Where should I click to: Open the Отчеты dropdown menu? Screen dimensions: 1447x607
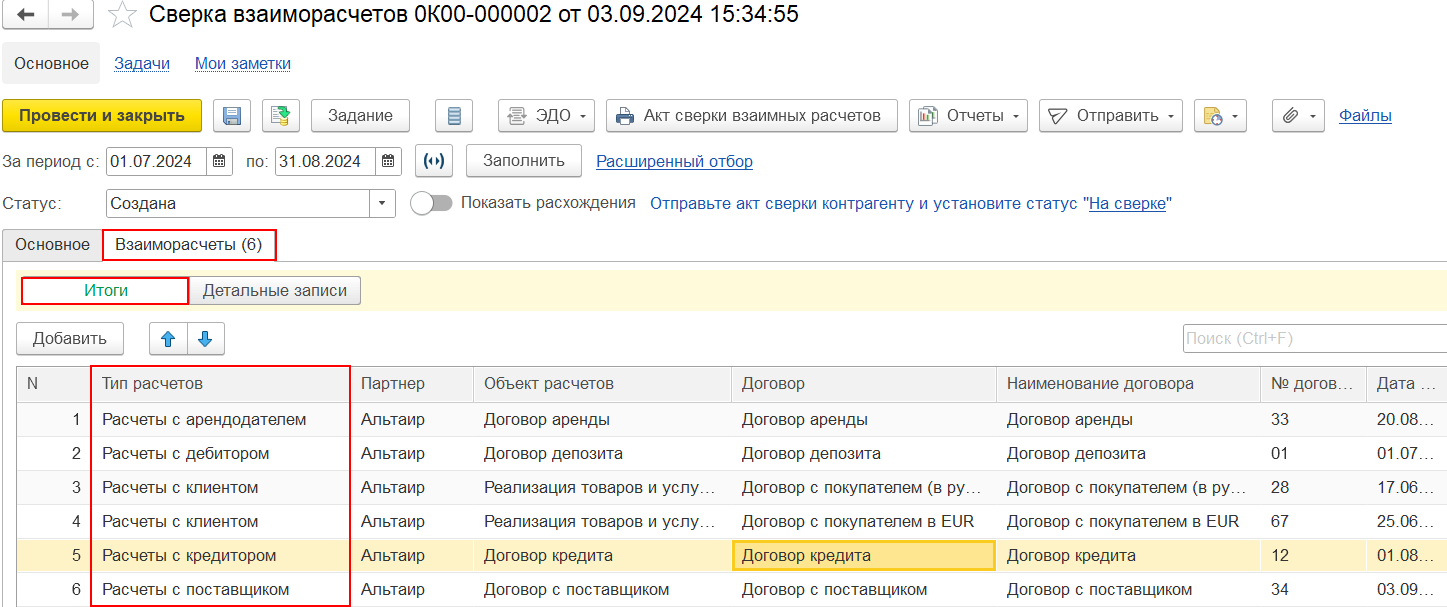pos(968,116)
